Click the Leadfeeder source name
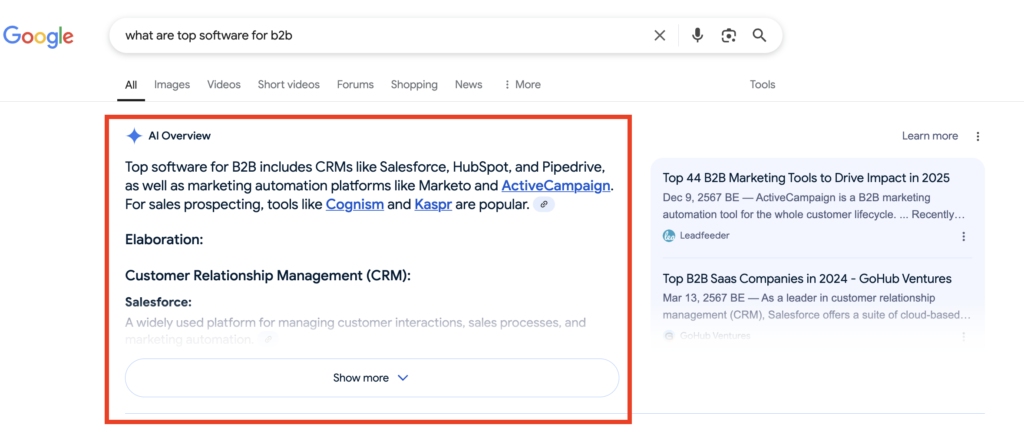The image size is (1024, 445). 705,236
